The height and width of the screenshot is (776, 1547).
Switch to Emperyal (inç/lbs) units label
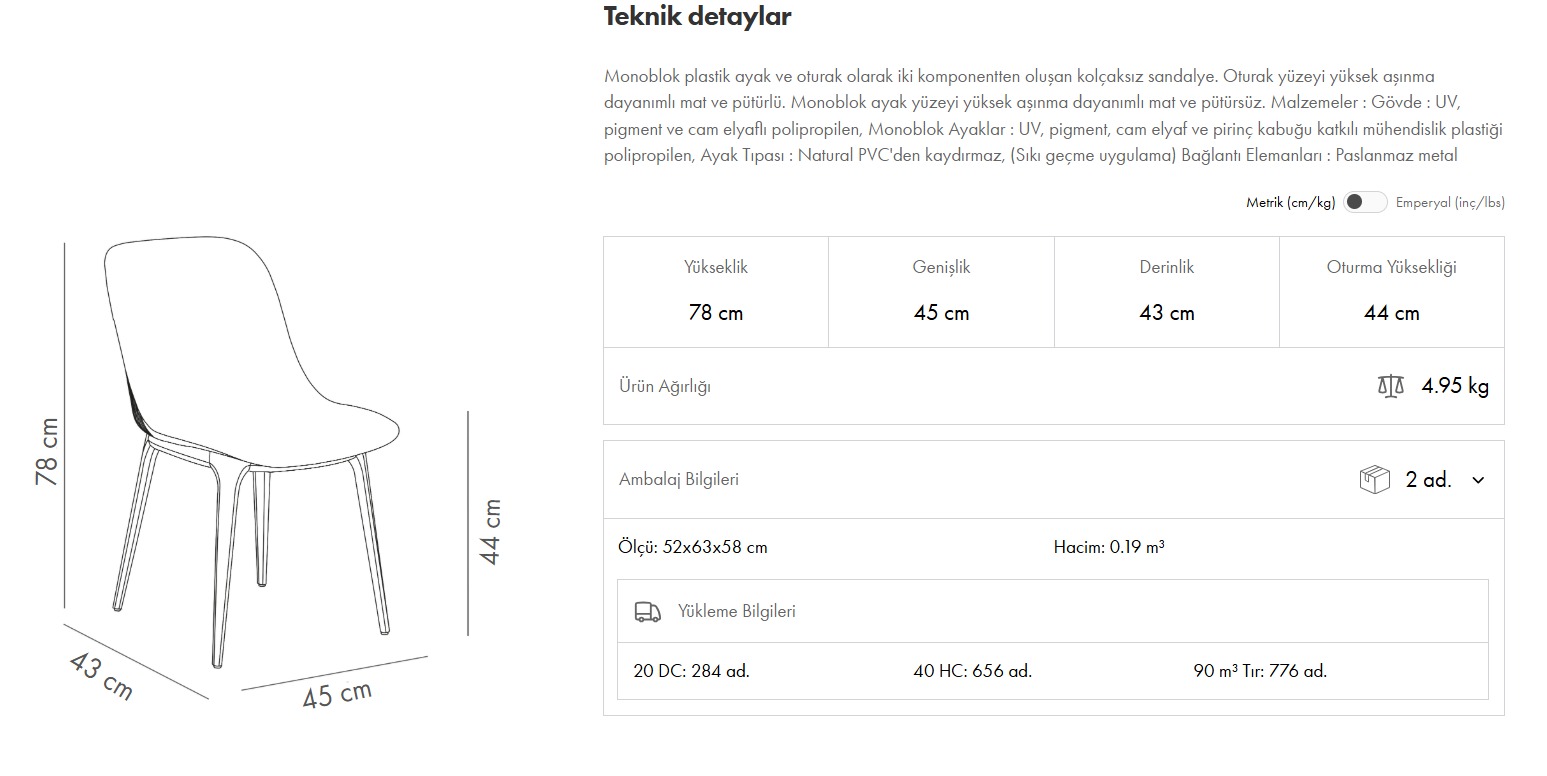tap(1450, 202)
